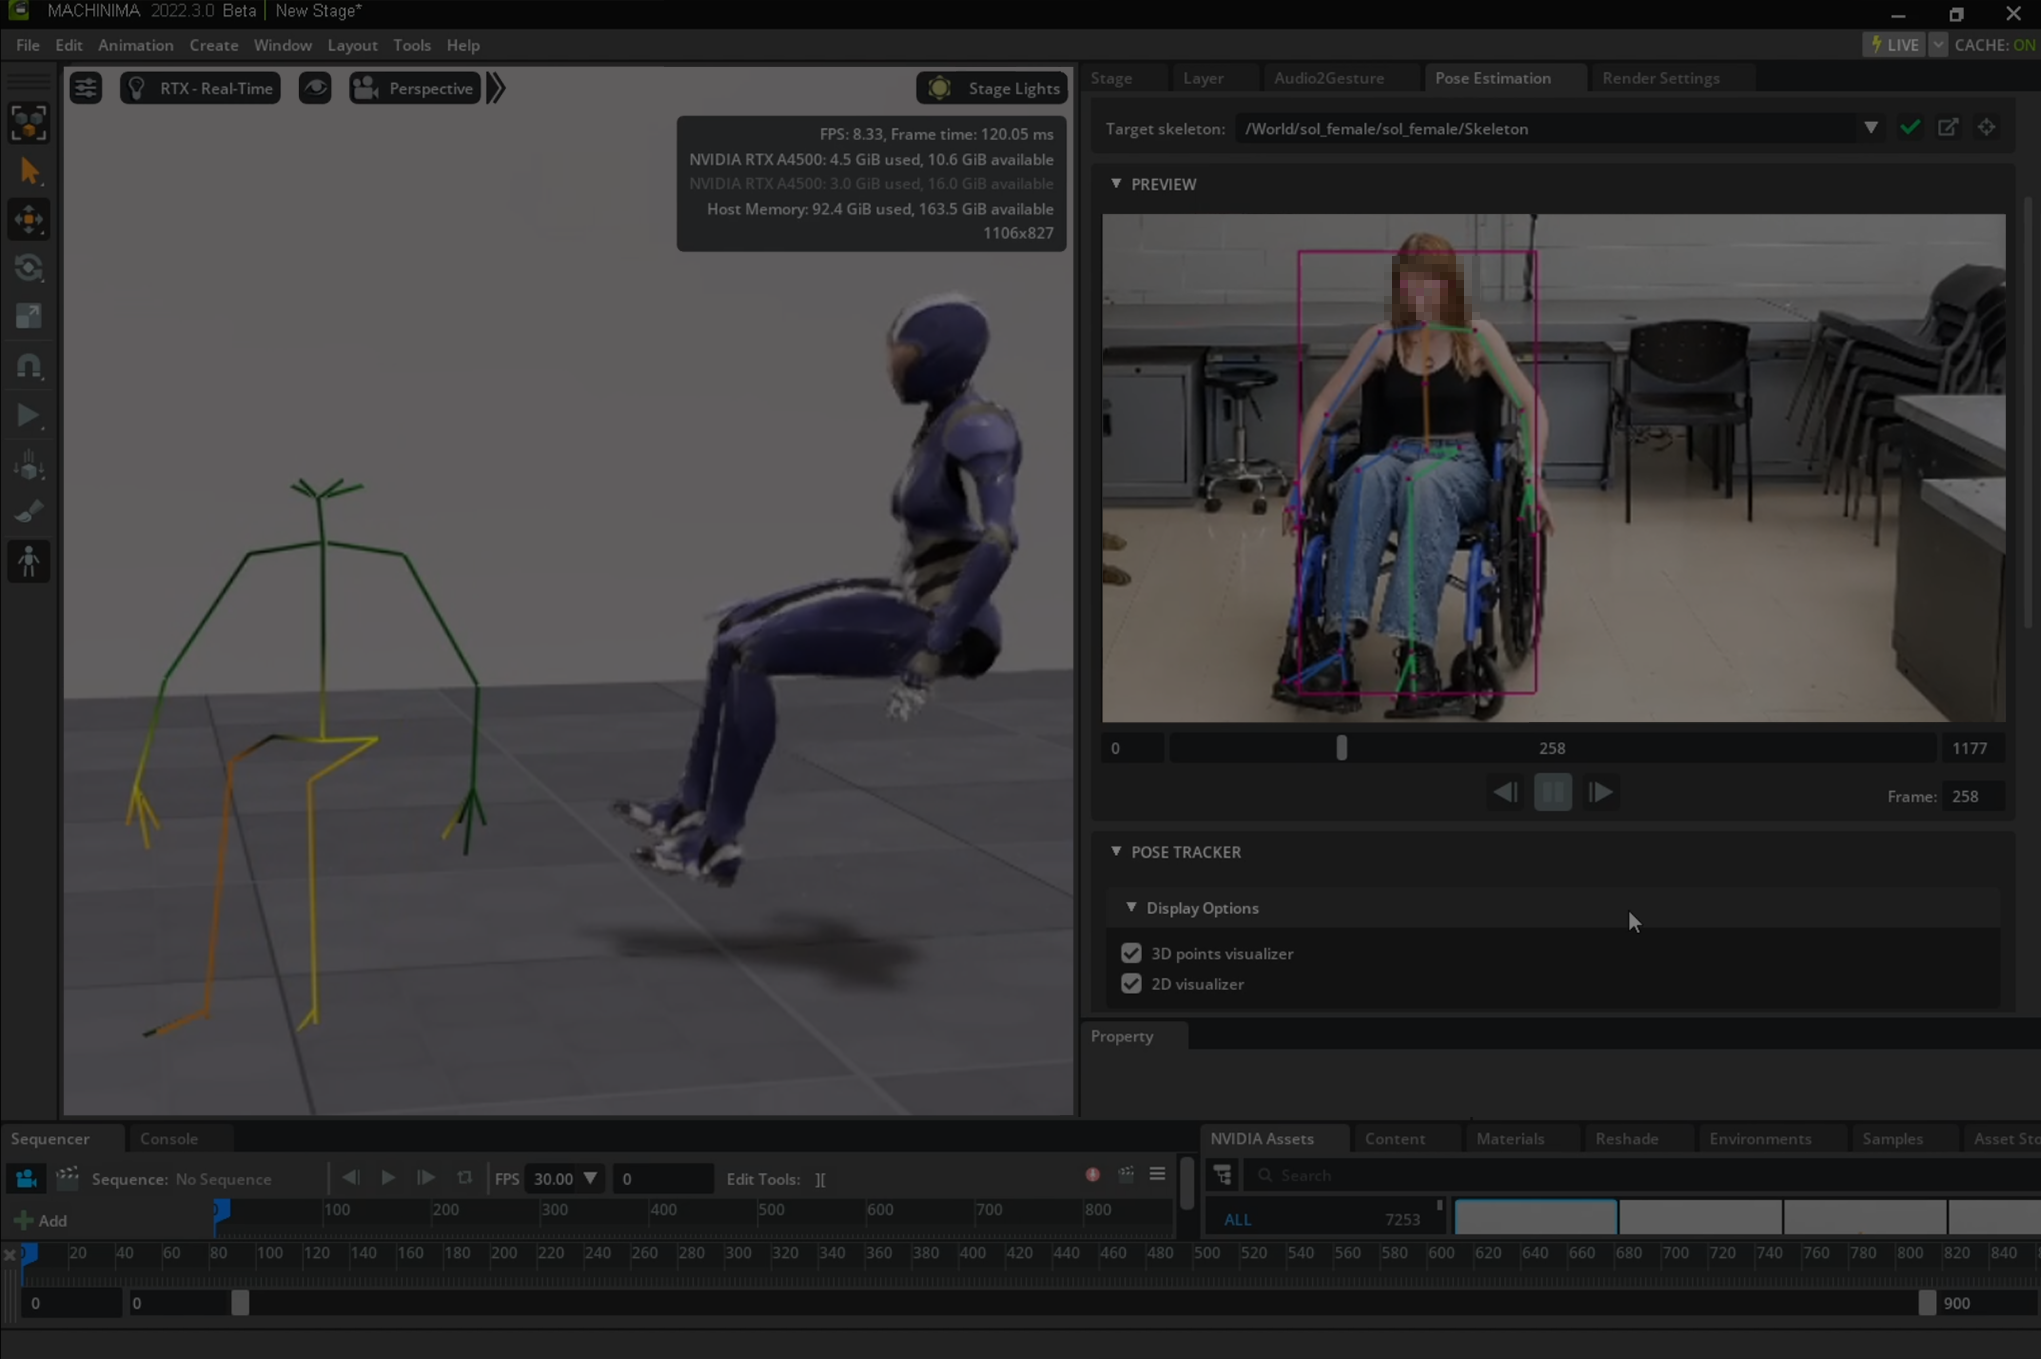Open the Animation menu
The image size is (2041, 1359).
[135, 45]
